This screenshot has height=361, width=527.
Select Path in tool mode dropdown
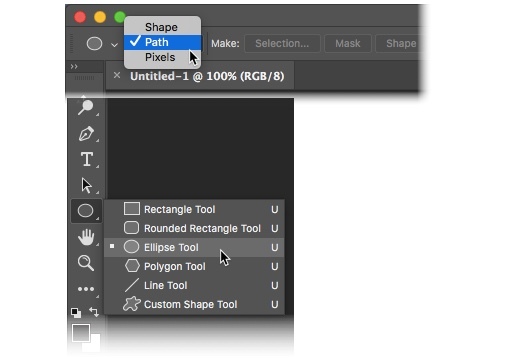click(x=163, y=42)
